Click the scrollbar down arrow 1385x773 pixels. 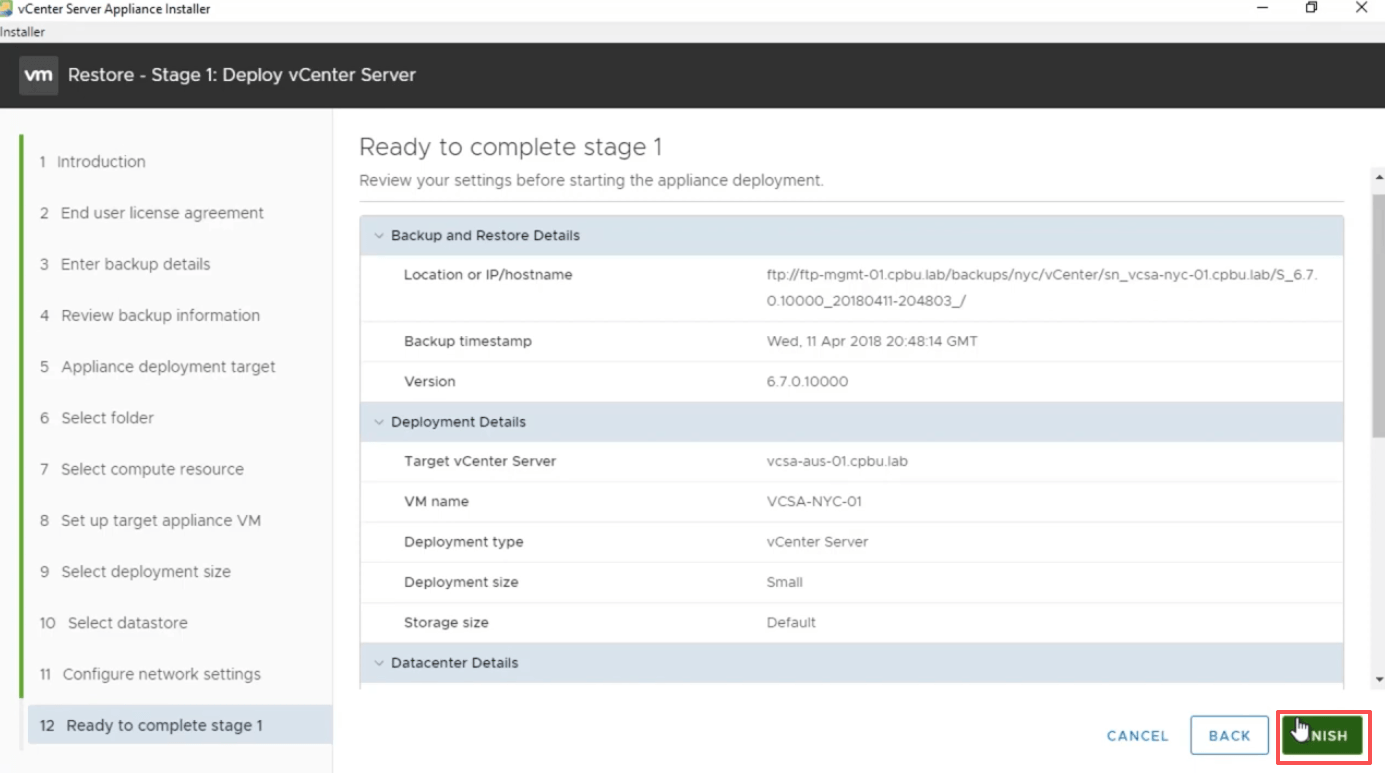[x=1379, y=680]
